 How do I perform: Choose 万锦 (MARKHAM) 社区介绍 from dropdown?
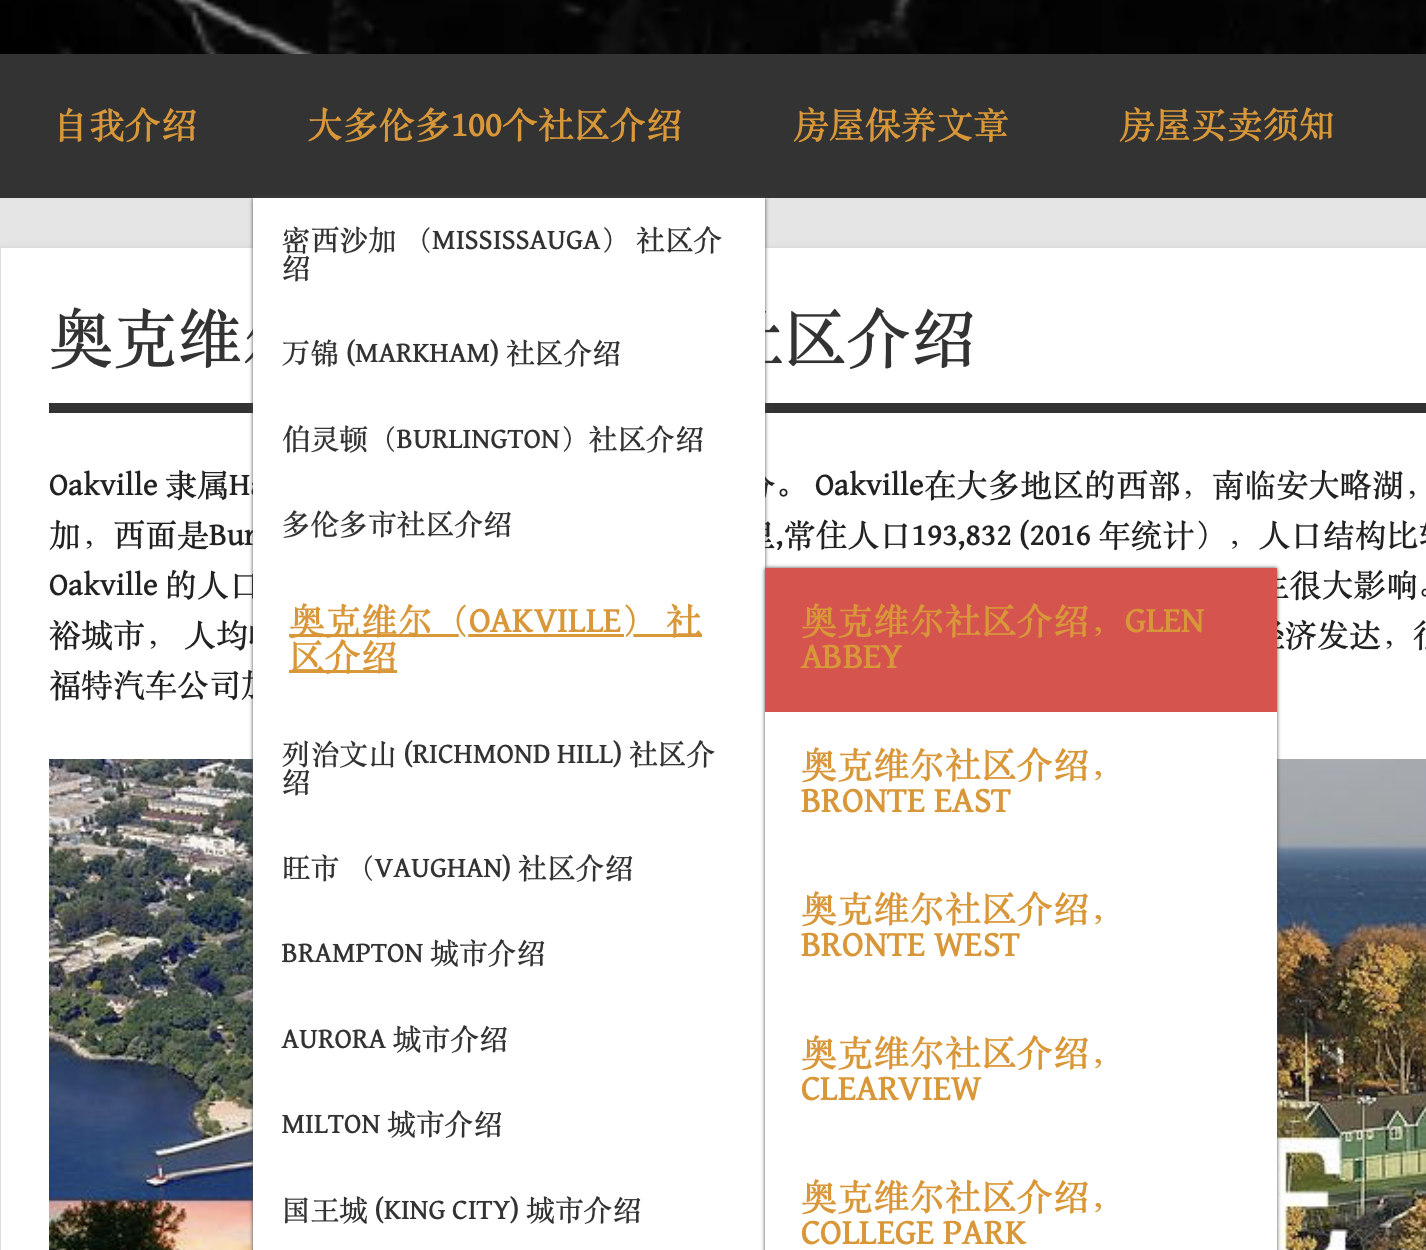(x=451, y=353)
